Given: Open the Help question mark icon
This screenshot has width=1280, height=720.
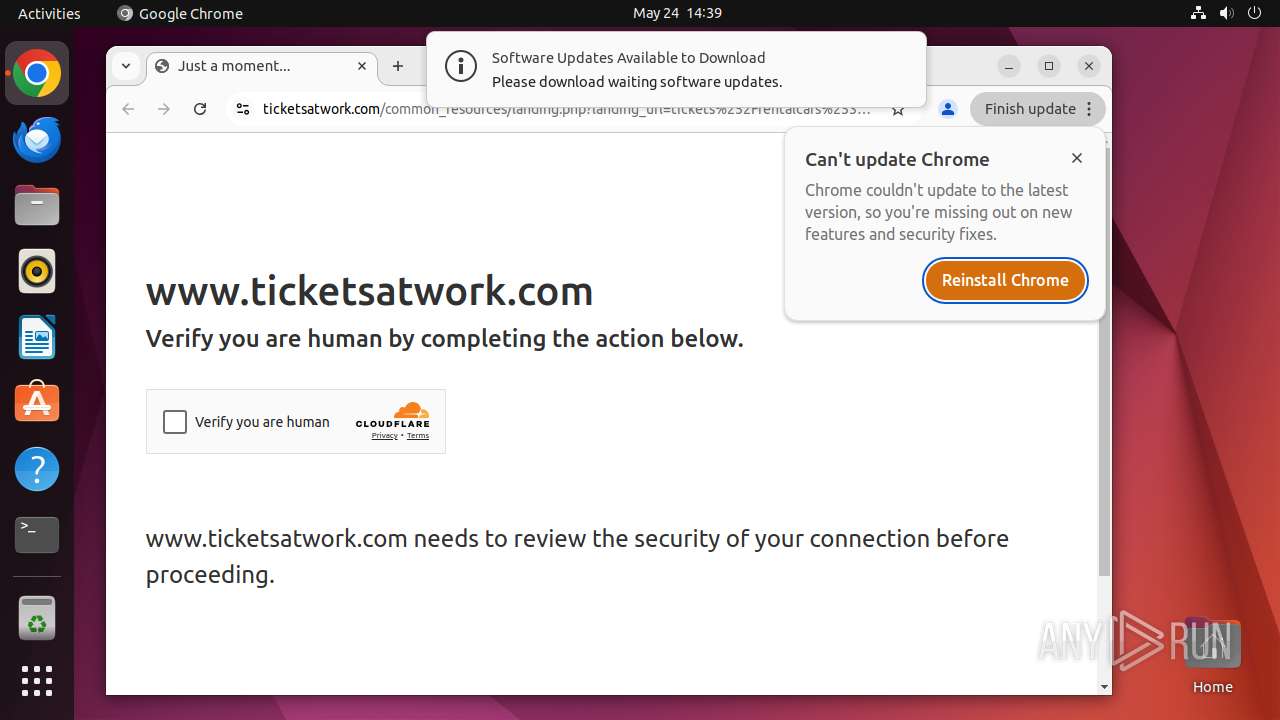Looking at the screenshot, I should click(37, 469).
